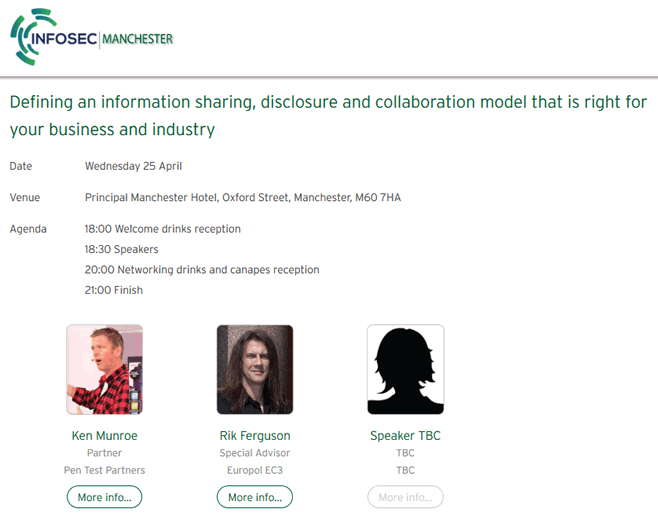Image resolution: width=658 pixels, height=524 pixels.
Task: Click the Europol EC3 organisation text
Action: [x=255, y=470]
